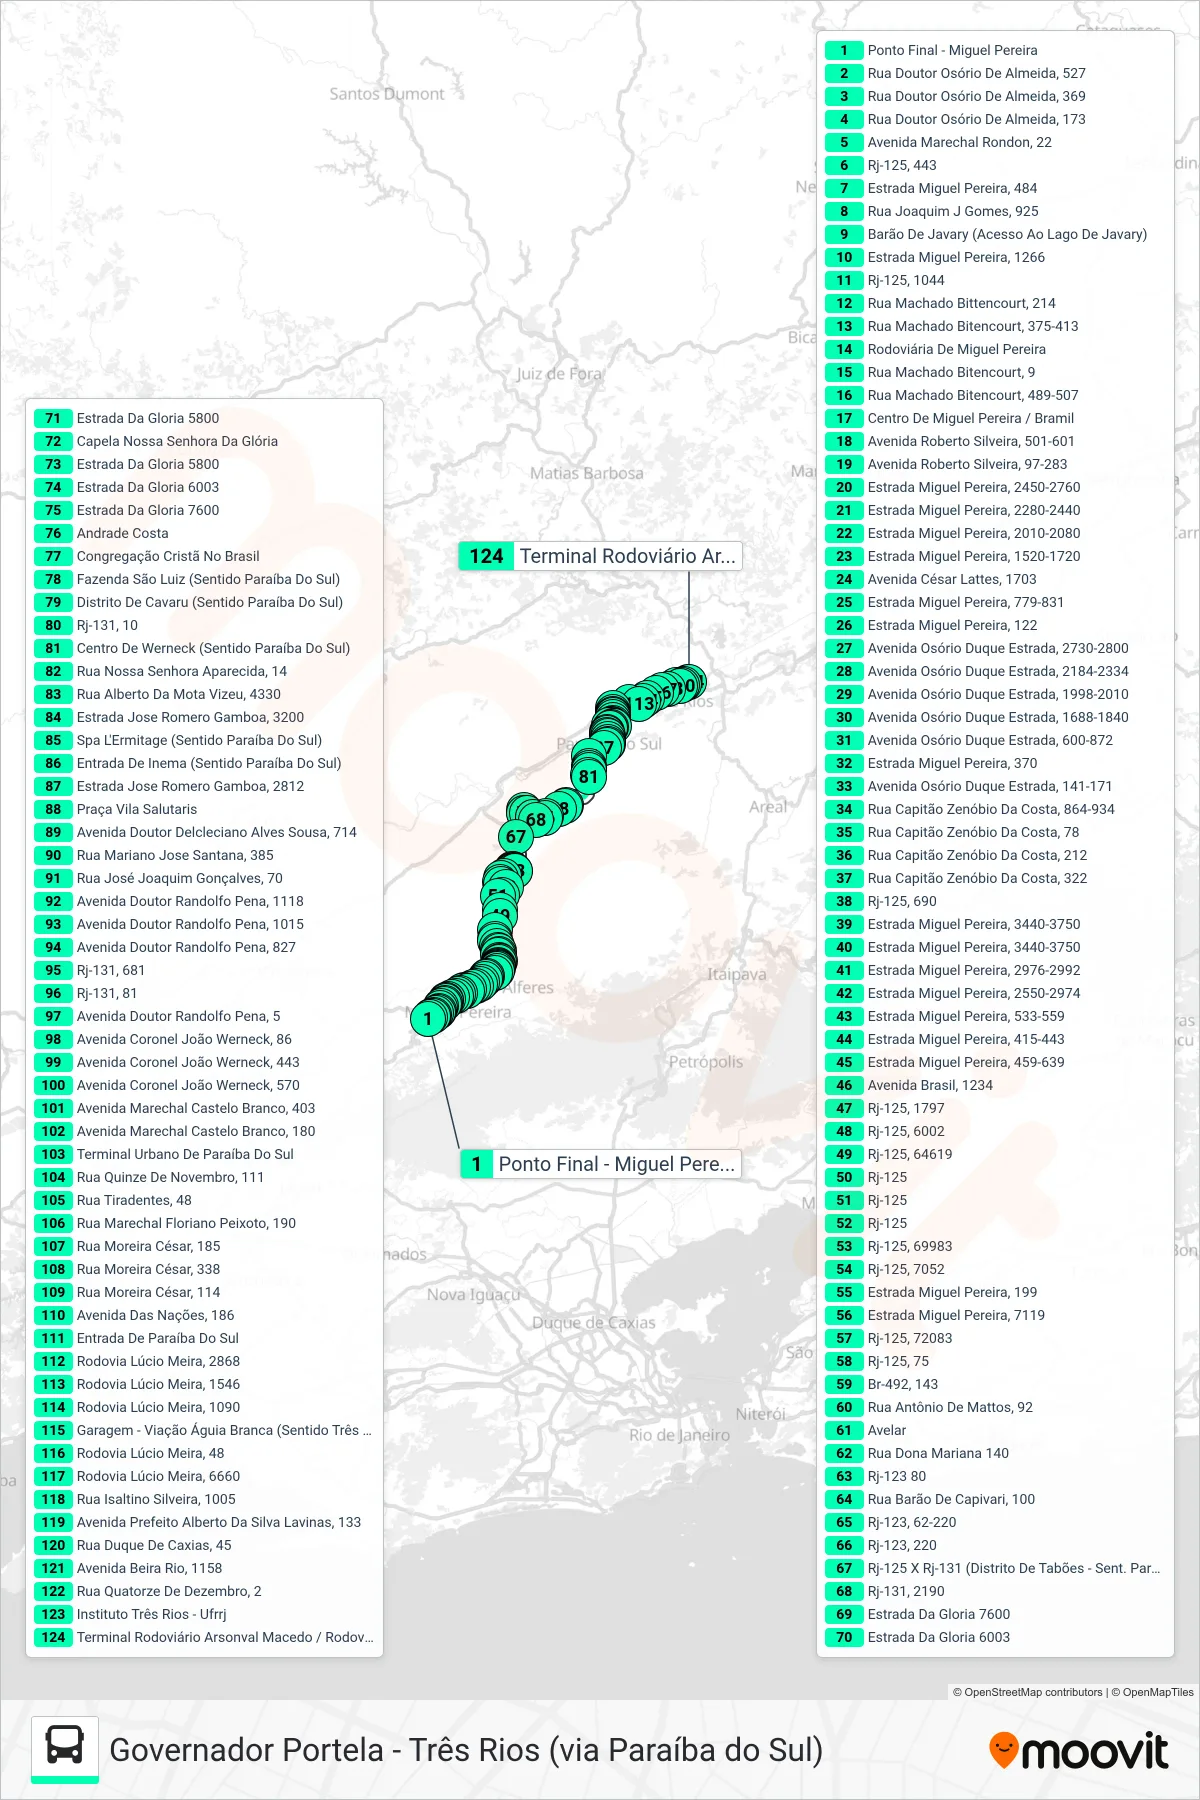Screen dimensions: 1200x1800
Task: Select stop Centro De Miguel Pereira / Bramil
Action: (x=949, y=418)
